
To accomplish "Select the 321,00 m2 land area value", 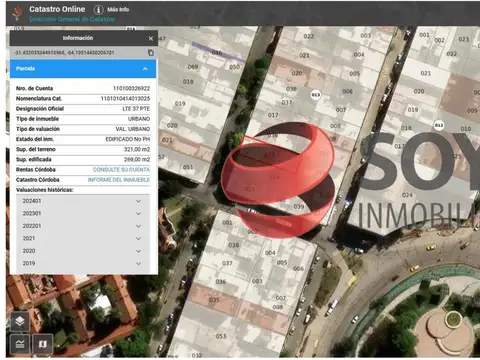I will 137,149.
